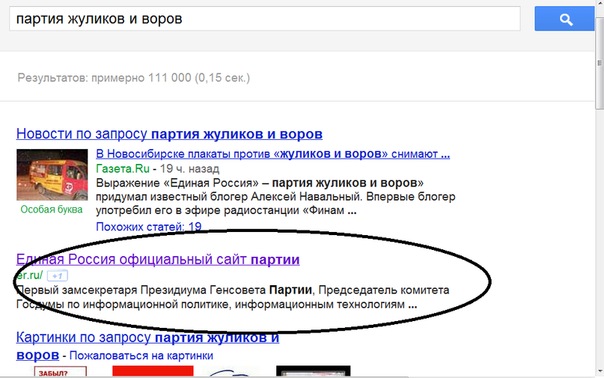Viewport: 604px width, 378px height.
Task: Open Единая Россия официальный сайт партии result
Action: click(158, 259)
